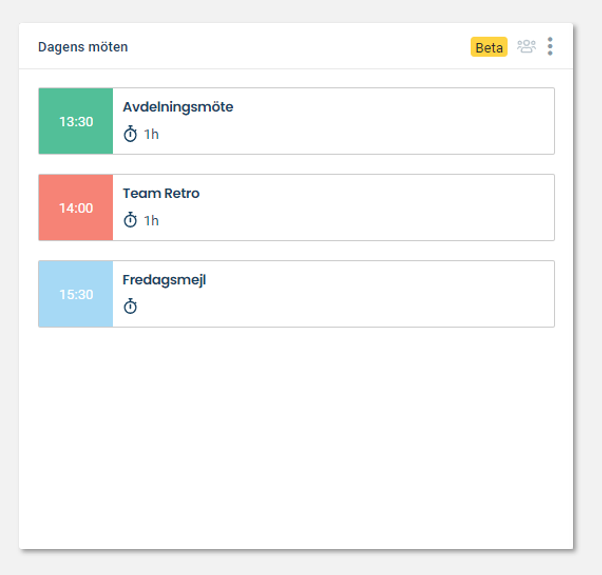Open the three-dot options menu
602x575 pixels.
tap(550, 46)
